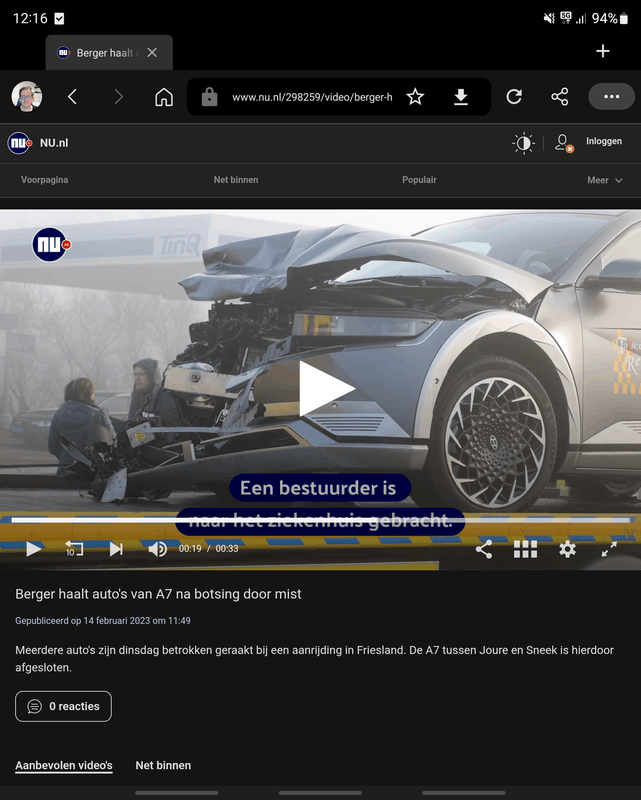Screen dimensions: 641x800
Task: Tap the 12:16 clock in status bar
Action: [x=30, y=18]
